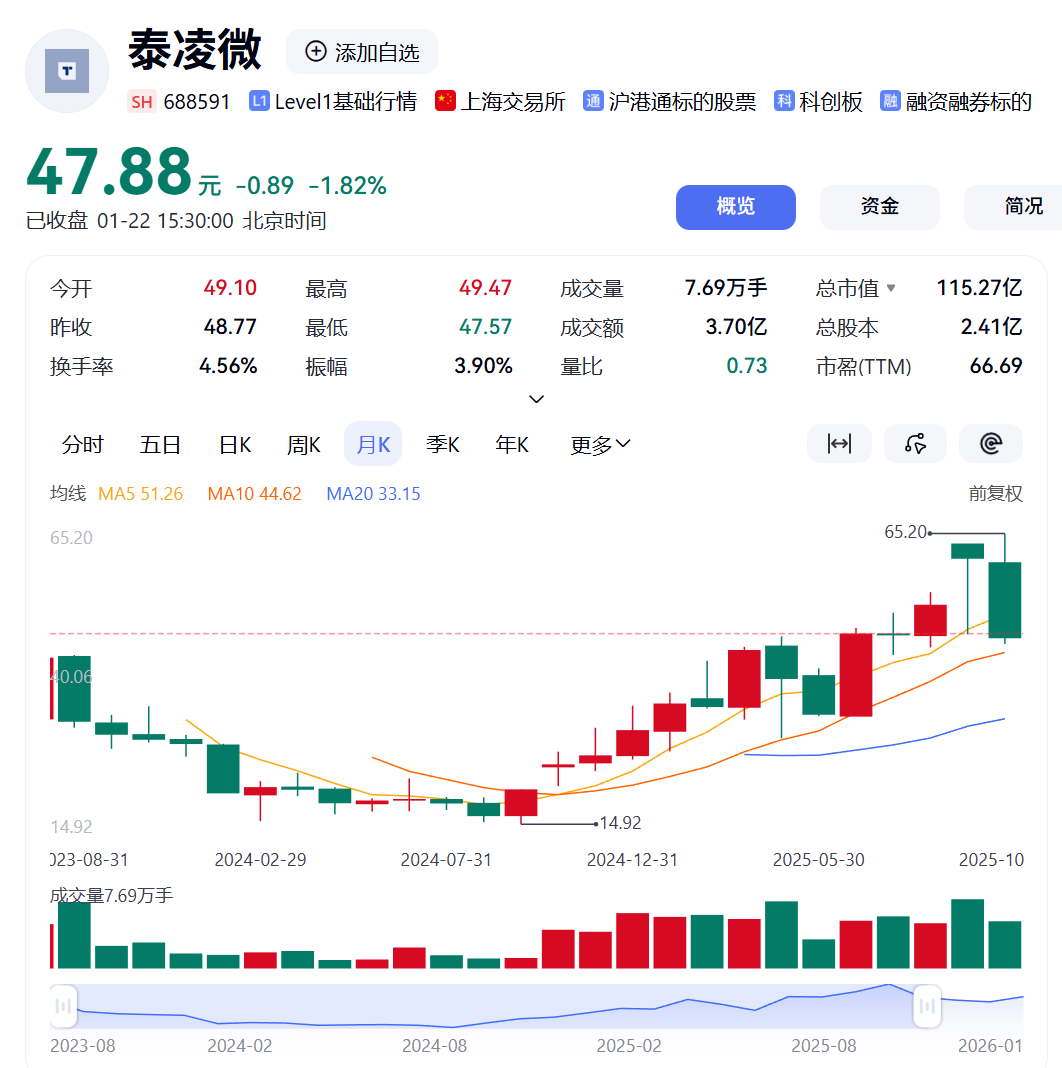The height and width of the screenshot is (1068, 1062).
Task: Click the spiral indicator settings icon
Action: (x=990, y=444)
